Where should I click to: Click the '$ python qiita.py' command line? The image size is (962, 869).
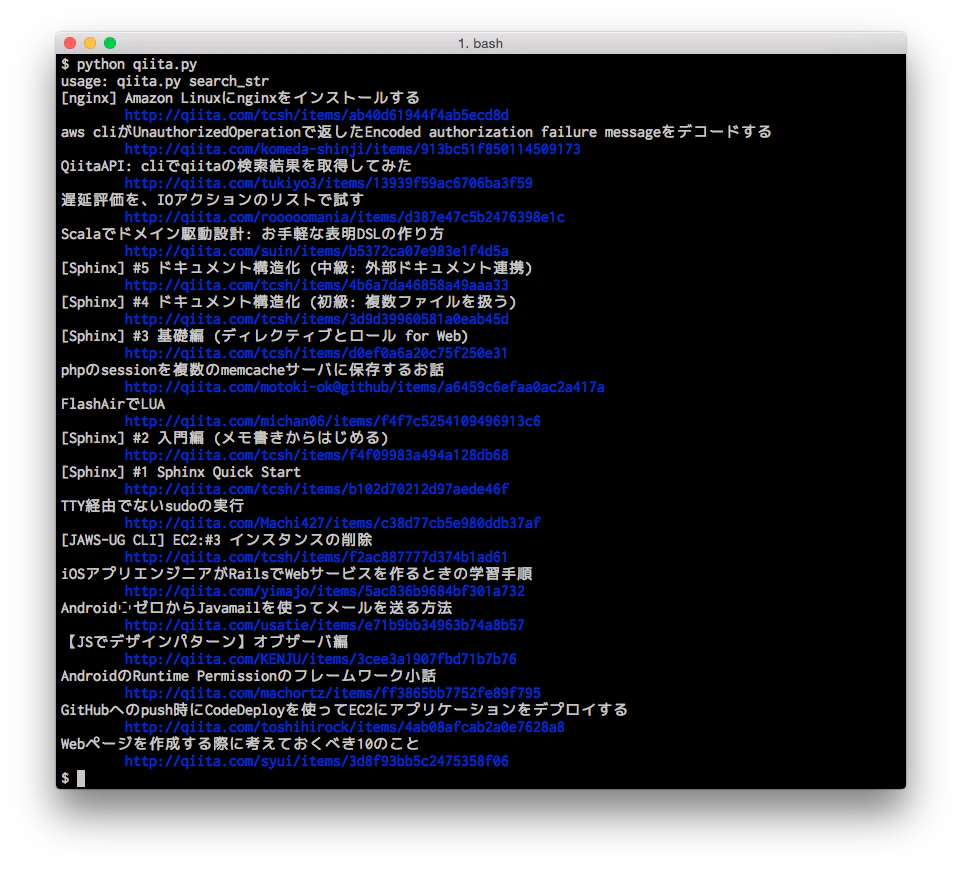[x=129, y=64]
